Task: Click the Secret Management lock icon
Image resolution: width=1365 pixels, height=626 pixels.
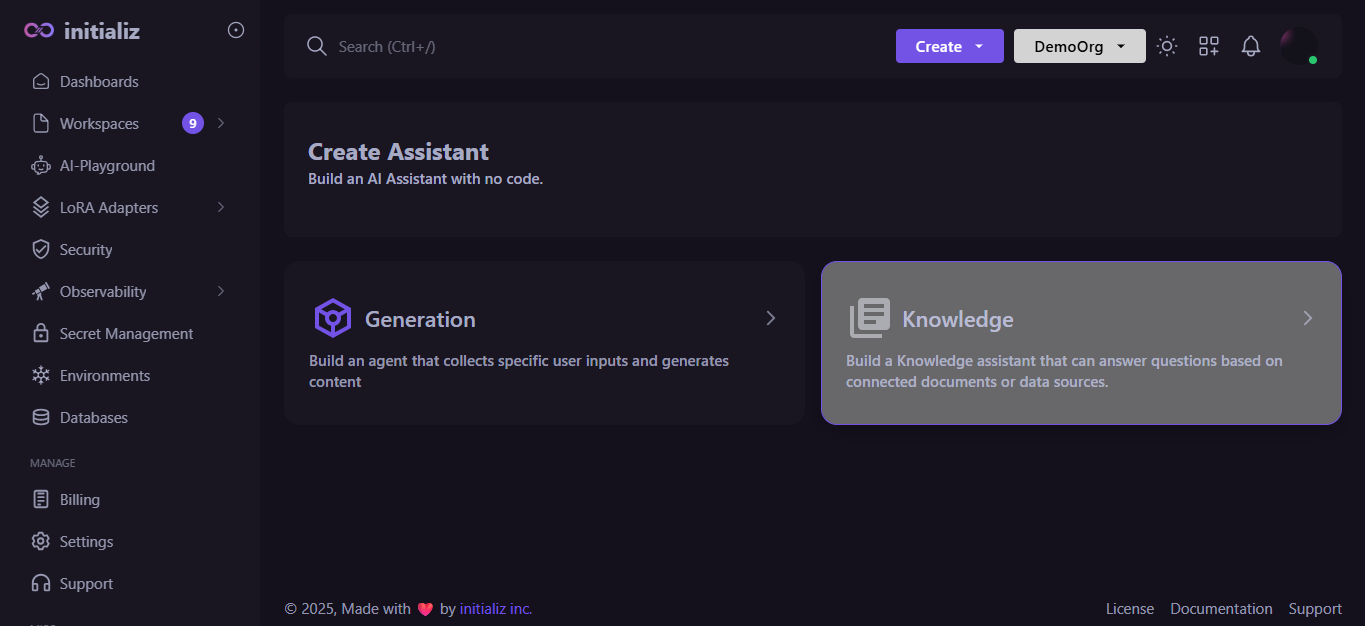Action: click(x=41, y=334)
